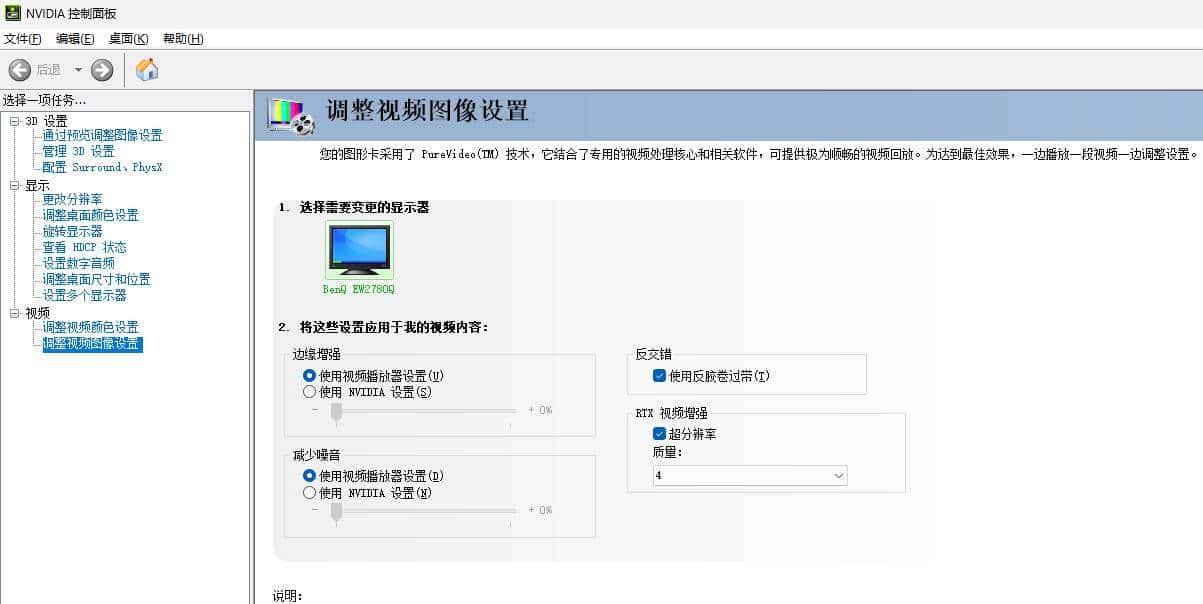The height and width of the screenshot is (604, 1203).
Task: Click the 减少噪音 slider handle
Action: point(336,510)
